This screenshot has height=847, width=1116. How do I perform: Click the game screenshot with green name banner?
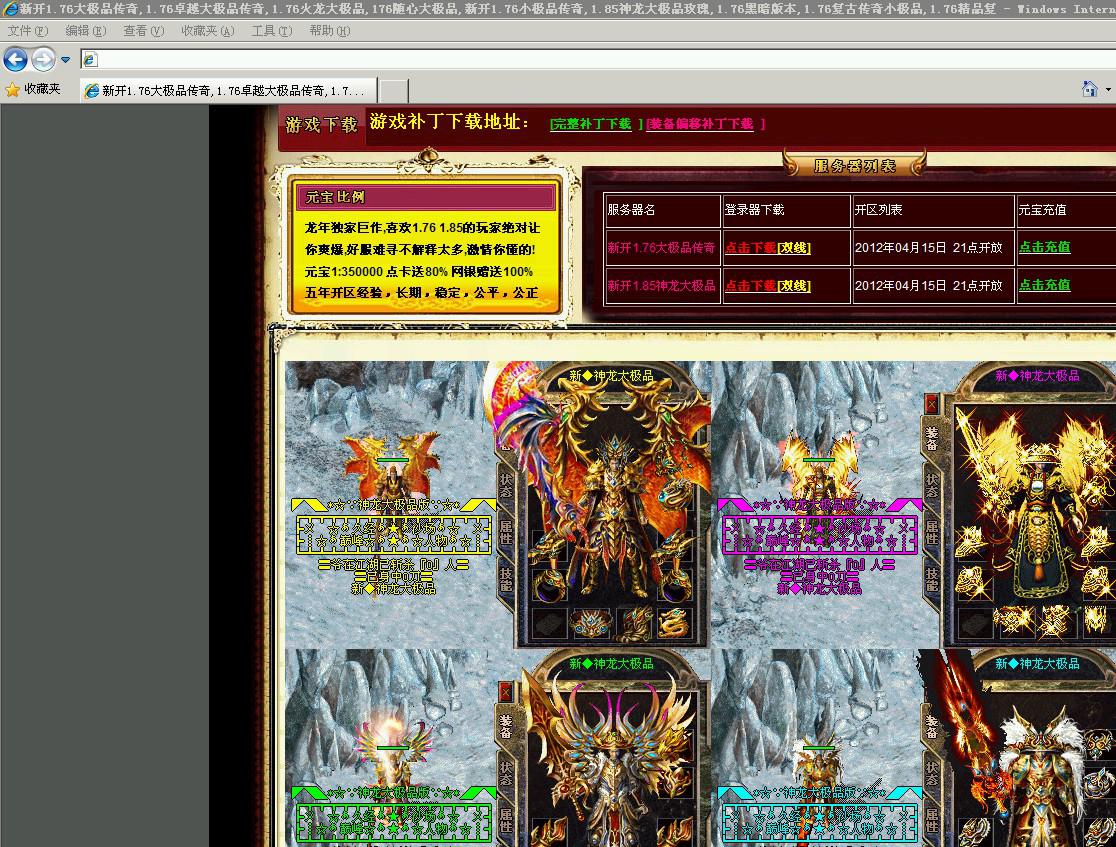pos(498,748)
